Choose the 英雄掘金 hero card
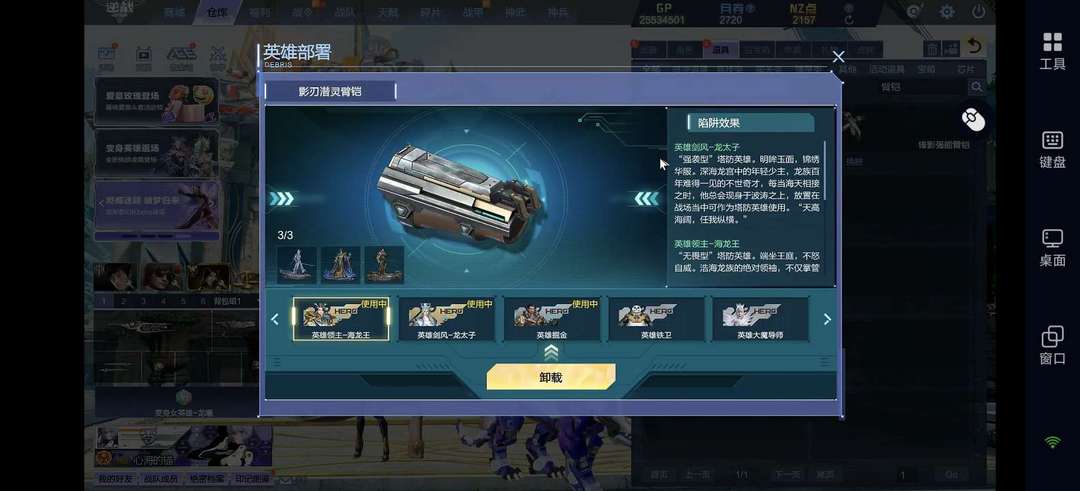This screenshot has height=491, width=1080. (551, 320)
